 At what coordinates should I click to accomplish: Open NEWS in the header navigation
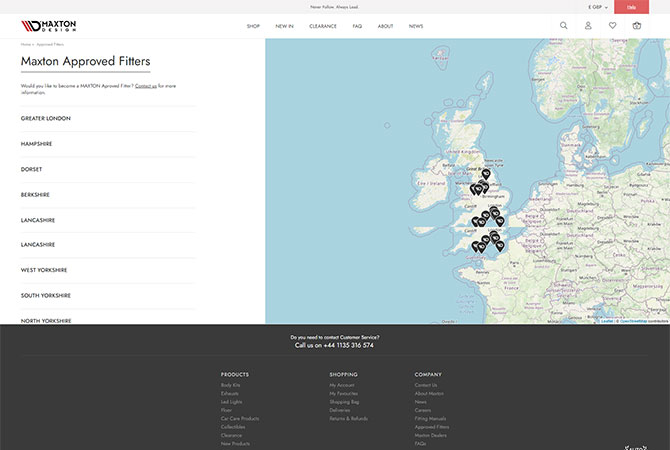coord(416,26)
